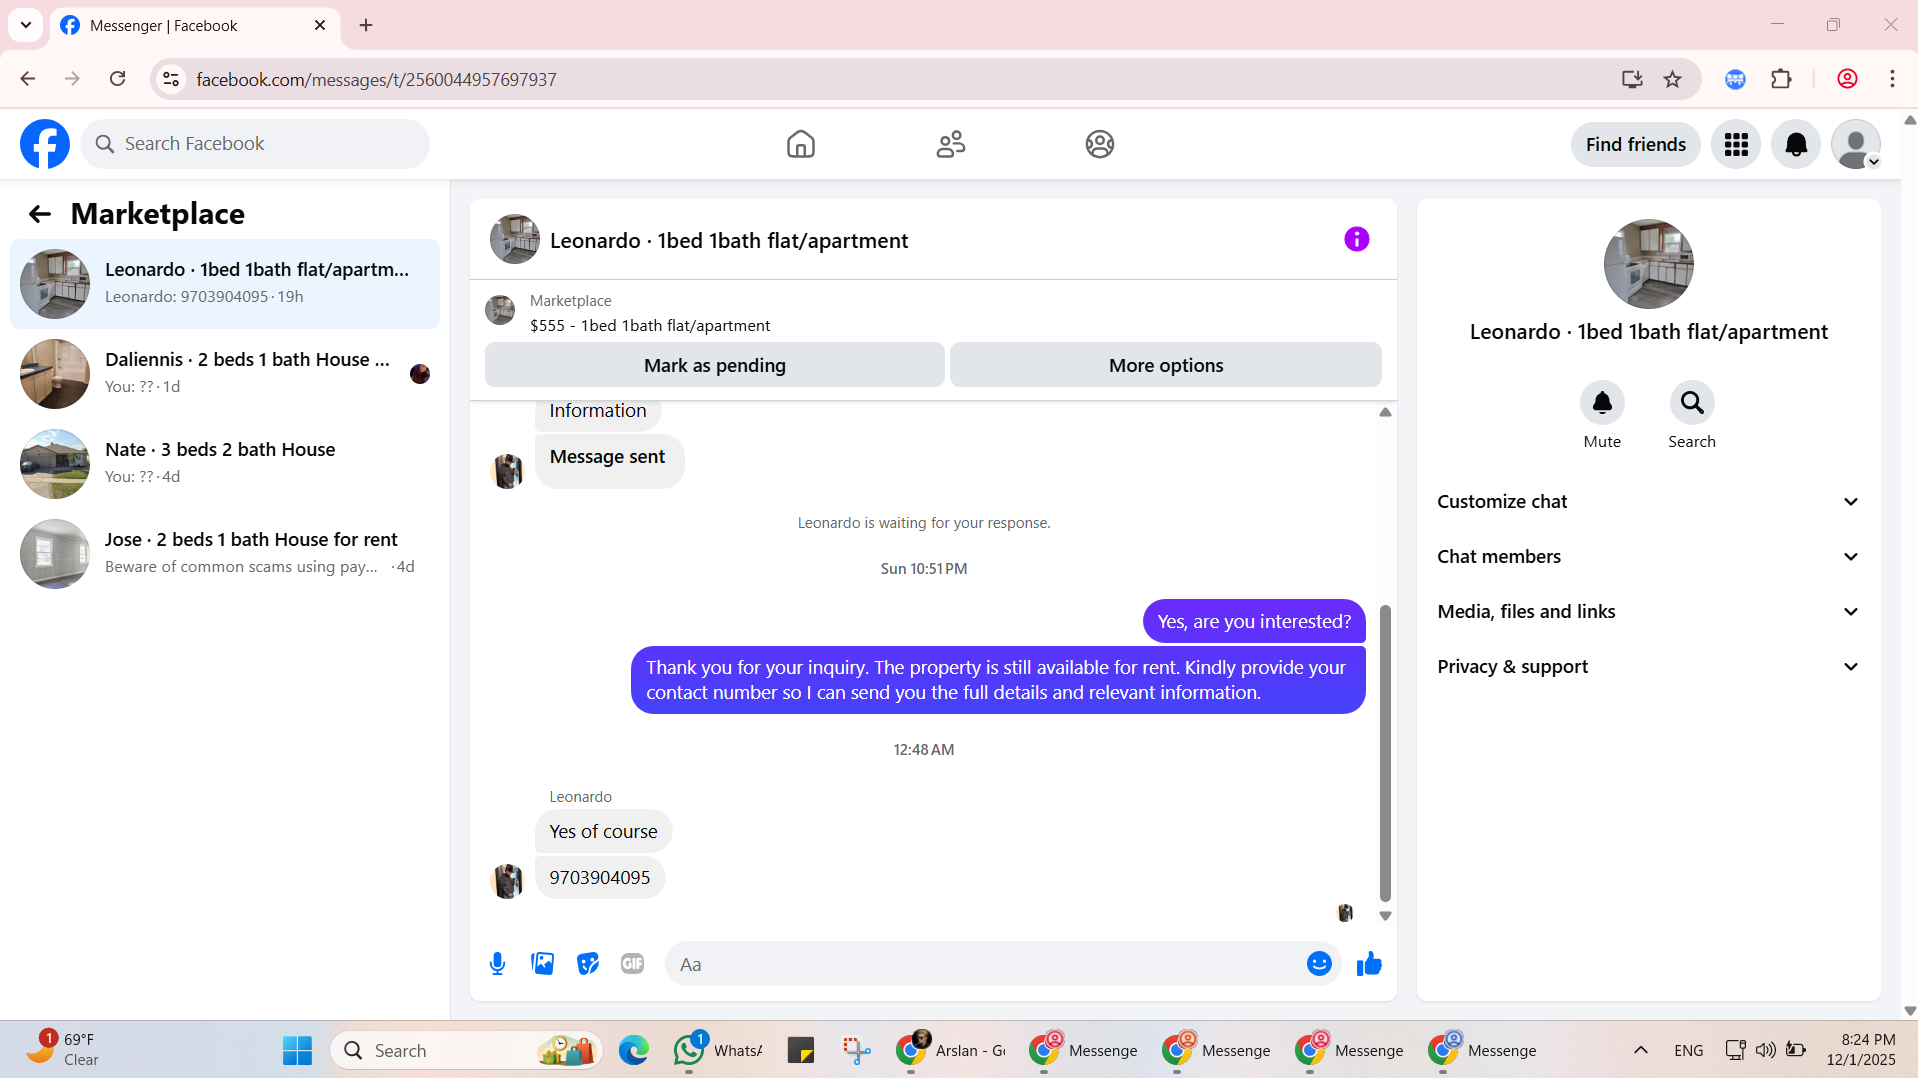Image resolution: width=1918 pixels, height=1078 pixels.
Task: Open Snipping Tool from the taskbar
Action: coord(856,1050)
